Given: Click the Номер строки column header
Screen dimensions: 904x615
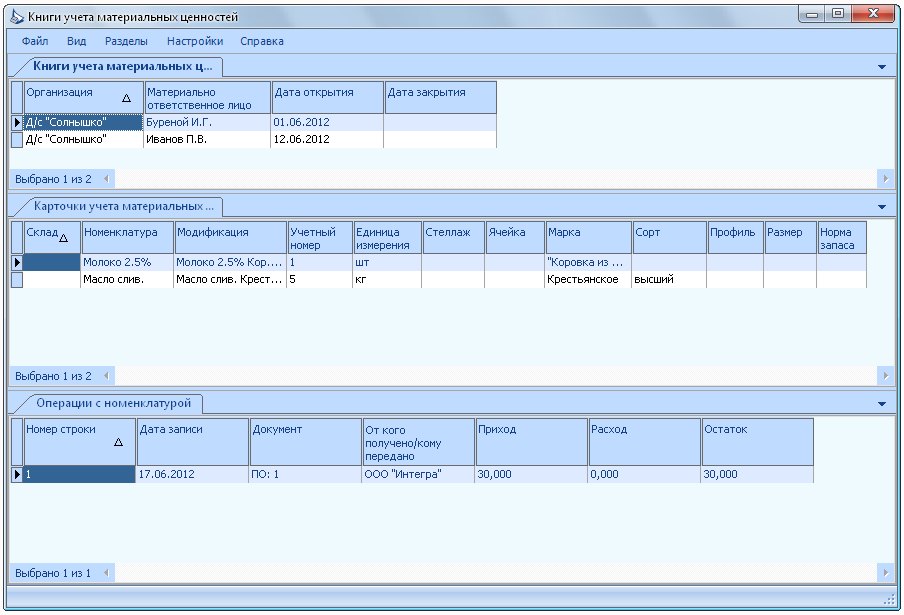Looking at the screenshot, I should [x=80, y=442].
